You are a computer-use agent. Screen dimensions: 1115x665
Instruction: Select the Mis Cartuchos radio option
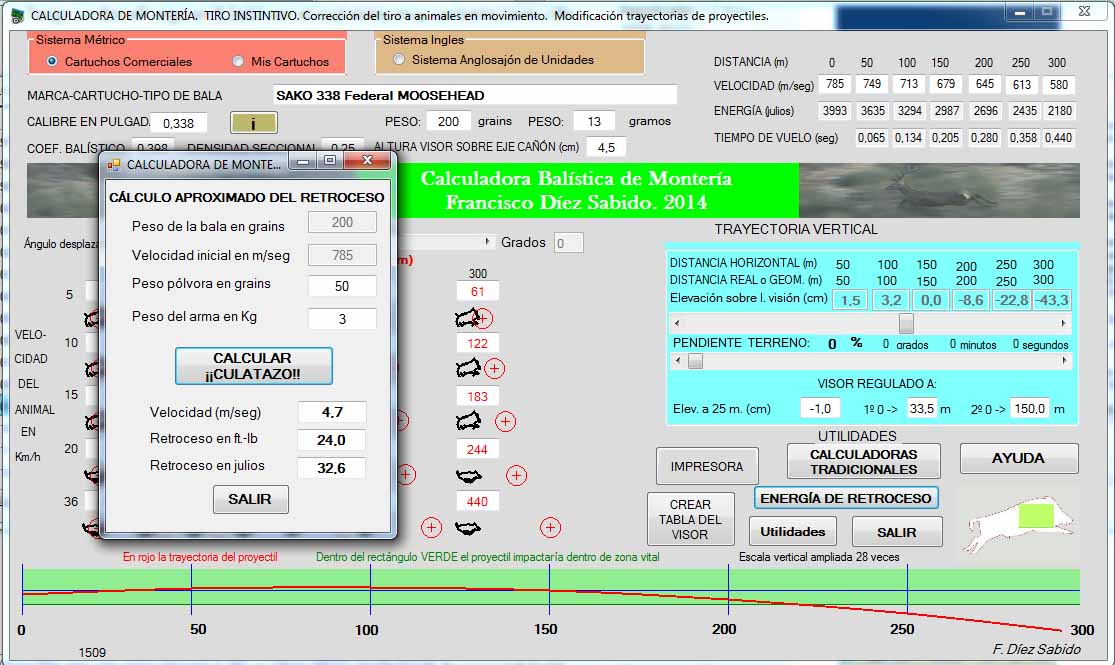tap(238, 61)
